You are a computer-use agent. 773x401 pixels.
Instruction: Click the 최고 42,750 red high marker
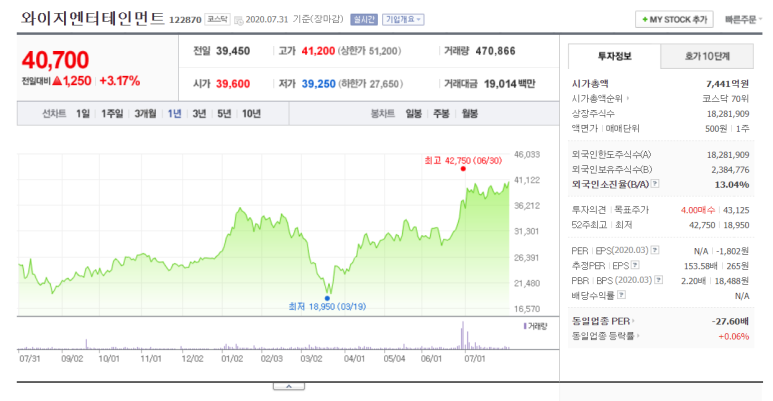463,169
